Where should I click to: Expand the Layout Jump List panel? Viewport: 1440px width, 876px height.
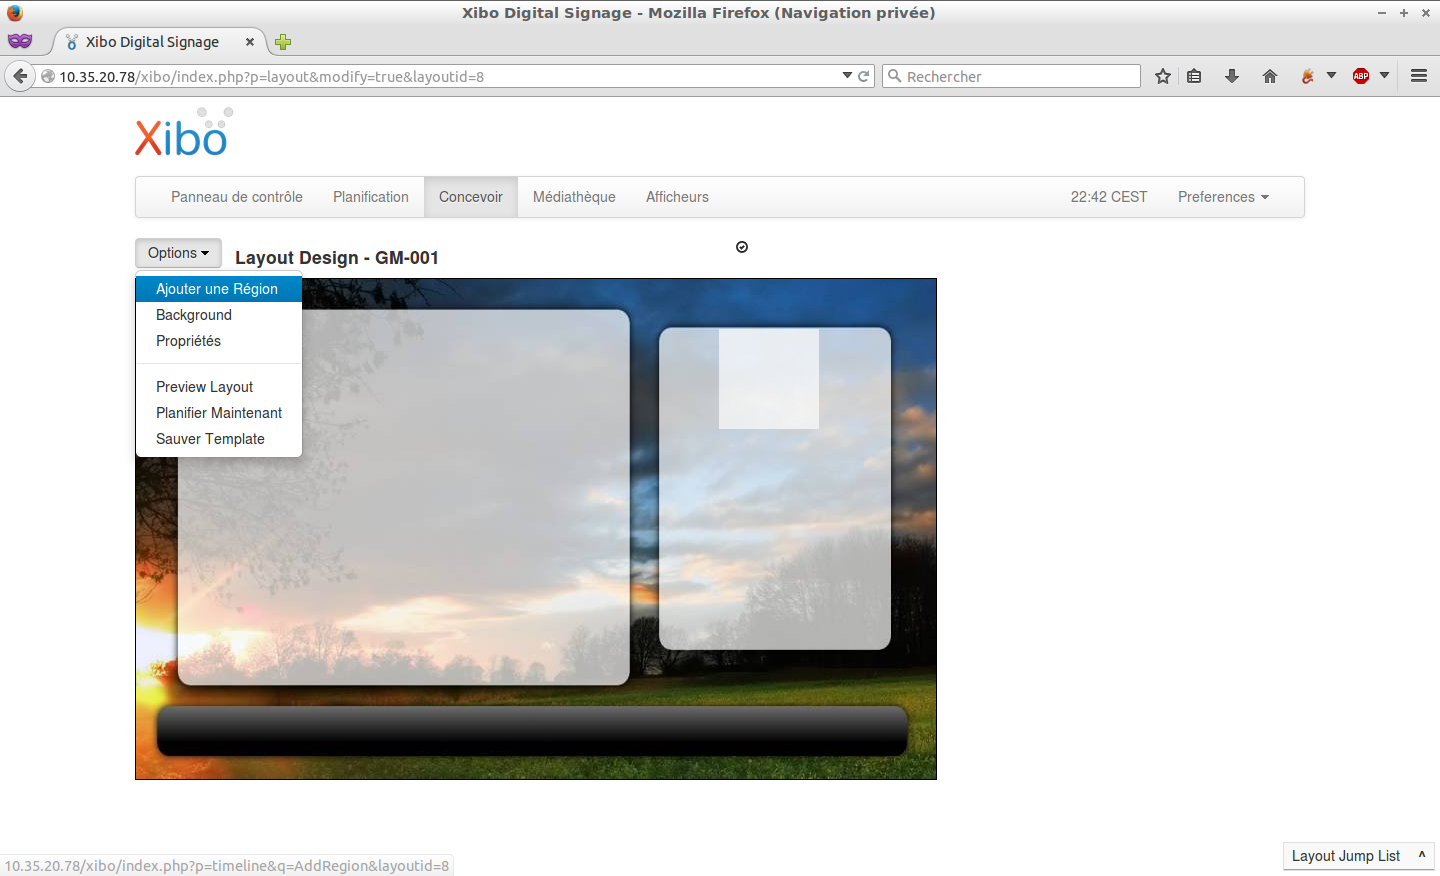(1357, 856)
